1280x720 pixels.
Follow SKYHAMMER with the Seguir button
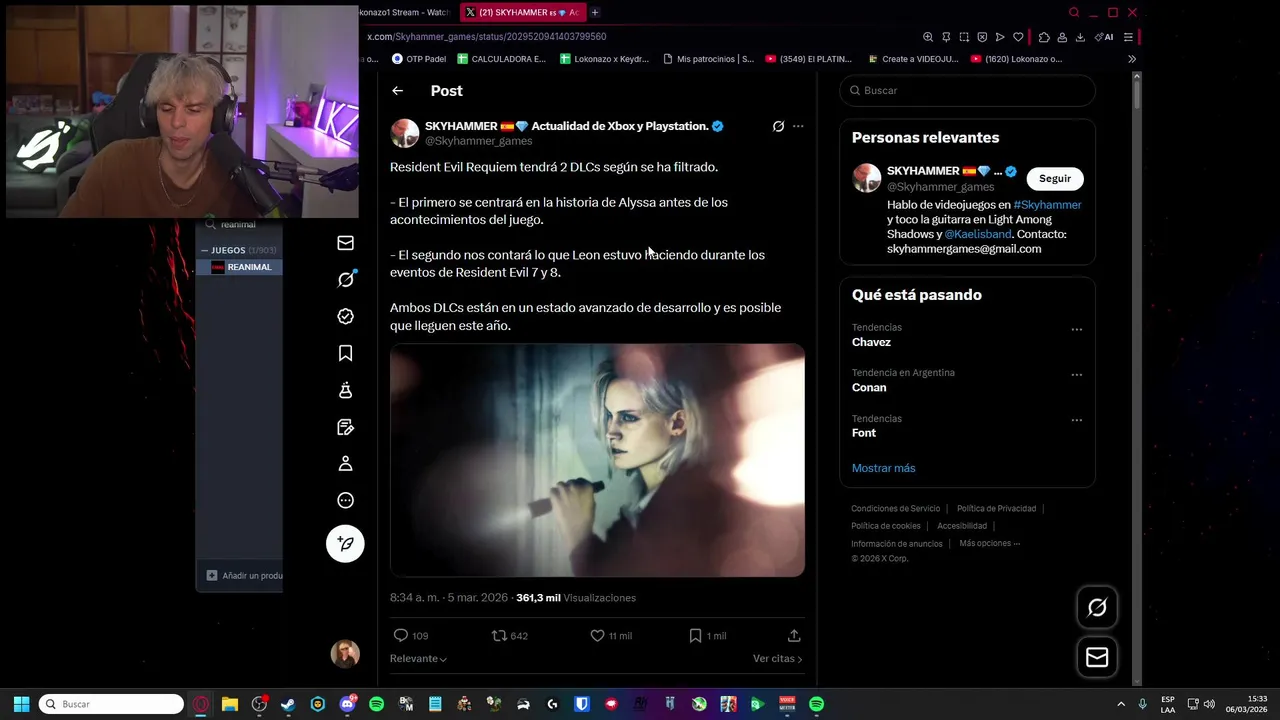pyautogui.click(x=1055, y=178)
